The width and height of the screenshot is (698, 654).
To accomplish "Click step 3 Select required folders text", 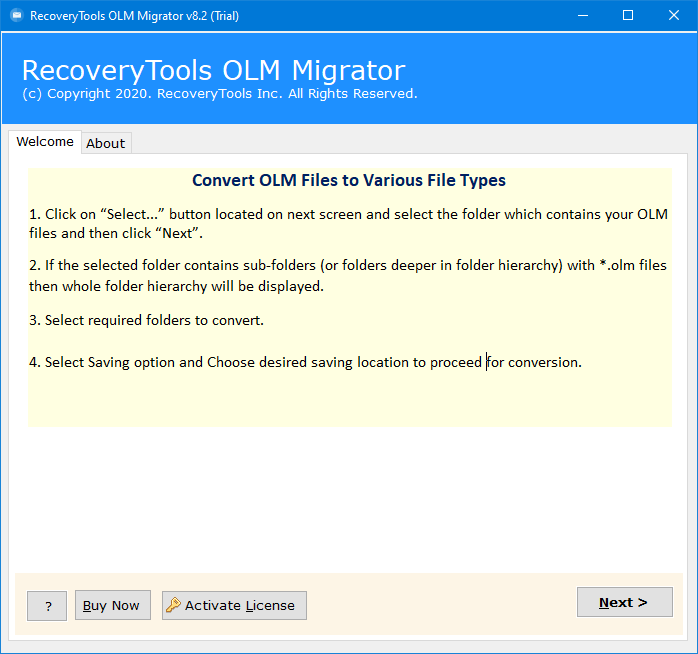I will (146, 320).
